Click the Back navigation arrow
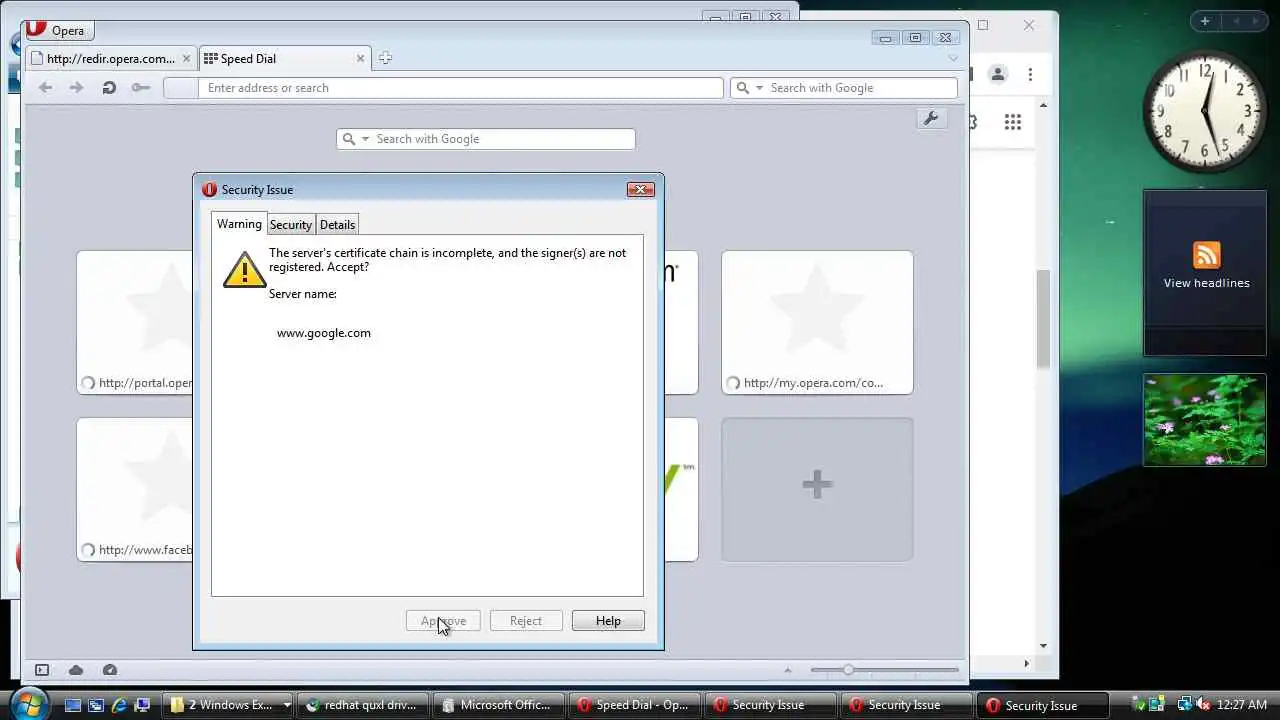 coord(45,88)
